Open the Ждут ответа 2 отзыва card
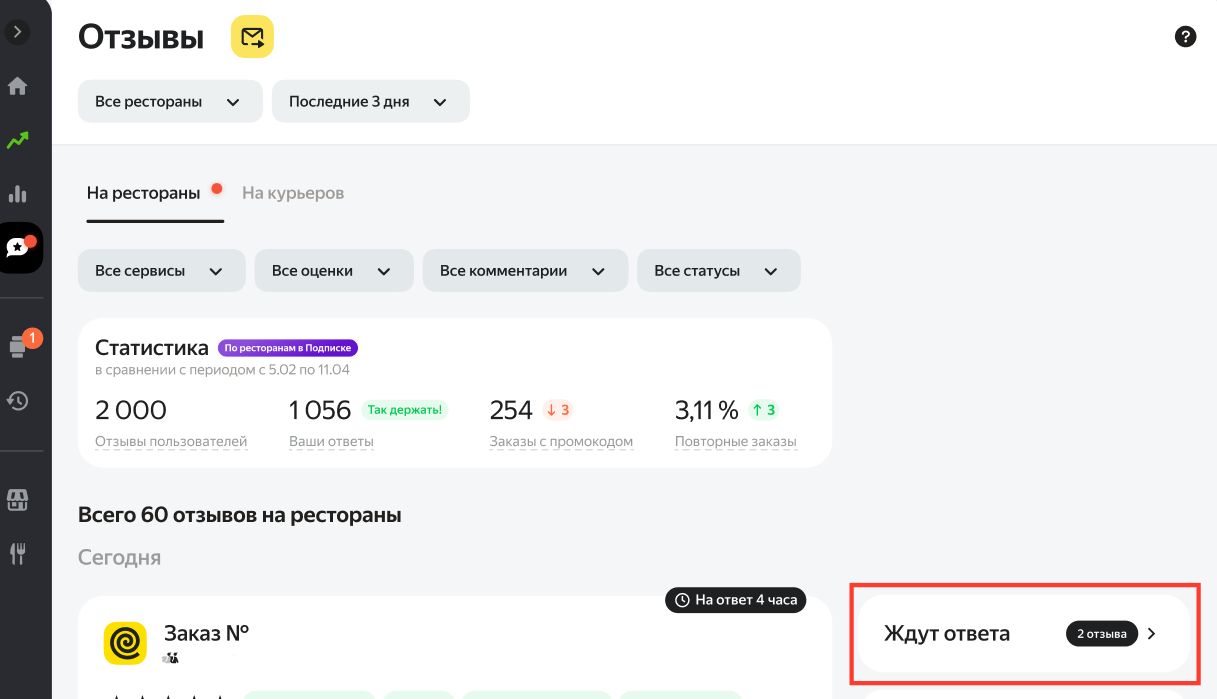This screenshot has height=699, width=1217. click(1023, 634)
